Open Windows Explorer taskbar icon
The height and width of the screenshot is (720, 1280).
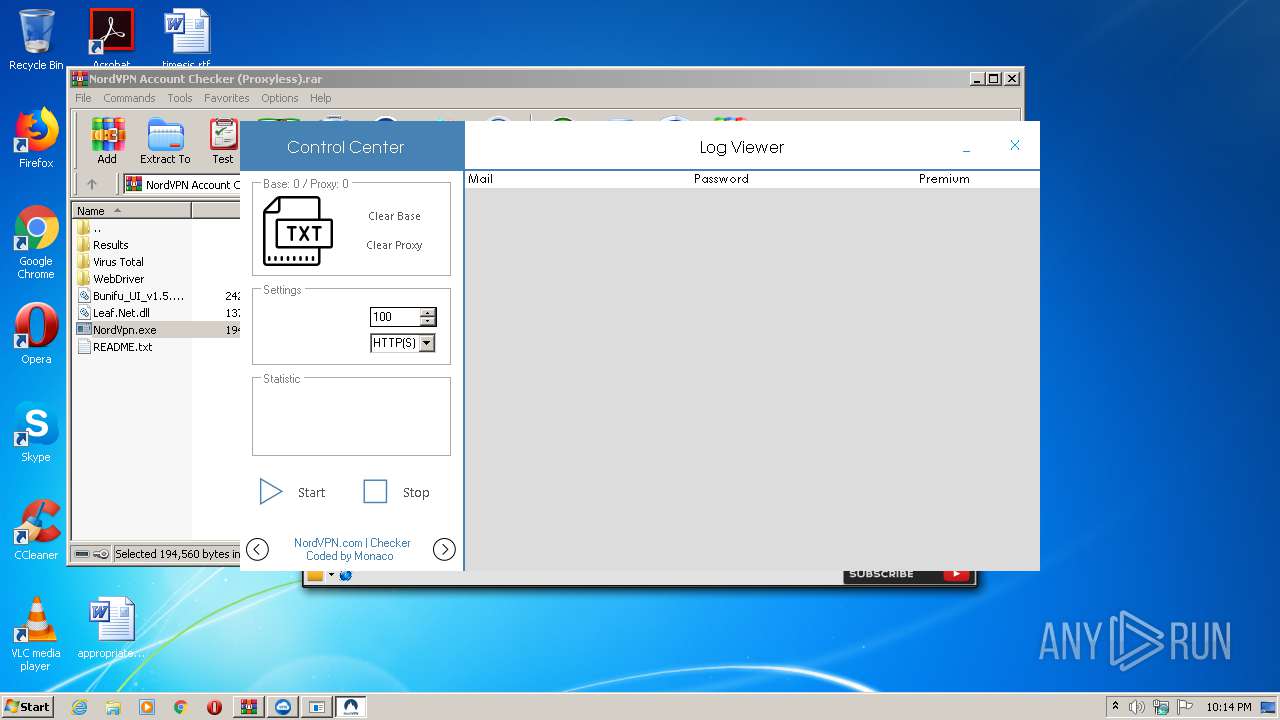pyautogui.click(x=113, y=707)
